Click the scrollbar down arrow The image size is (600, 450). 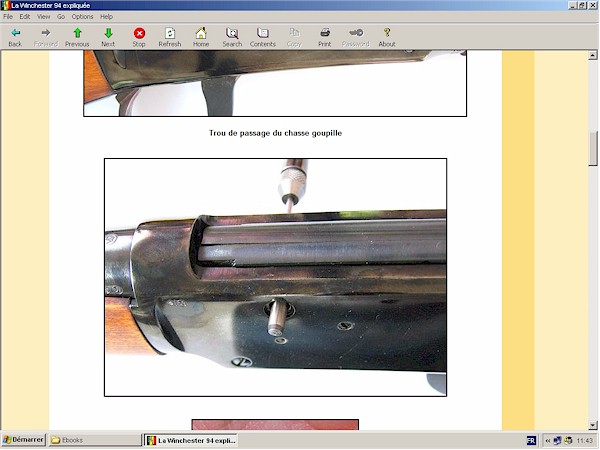pyautogui.click(x=593, y=425)
